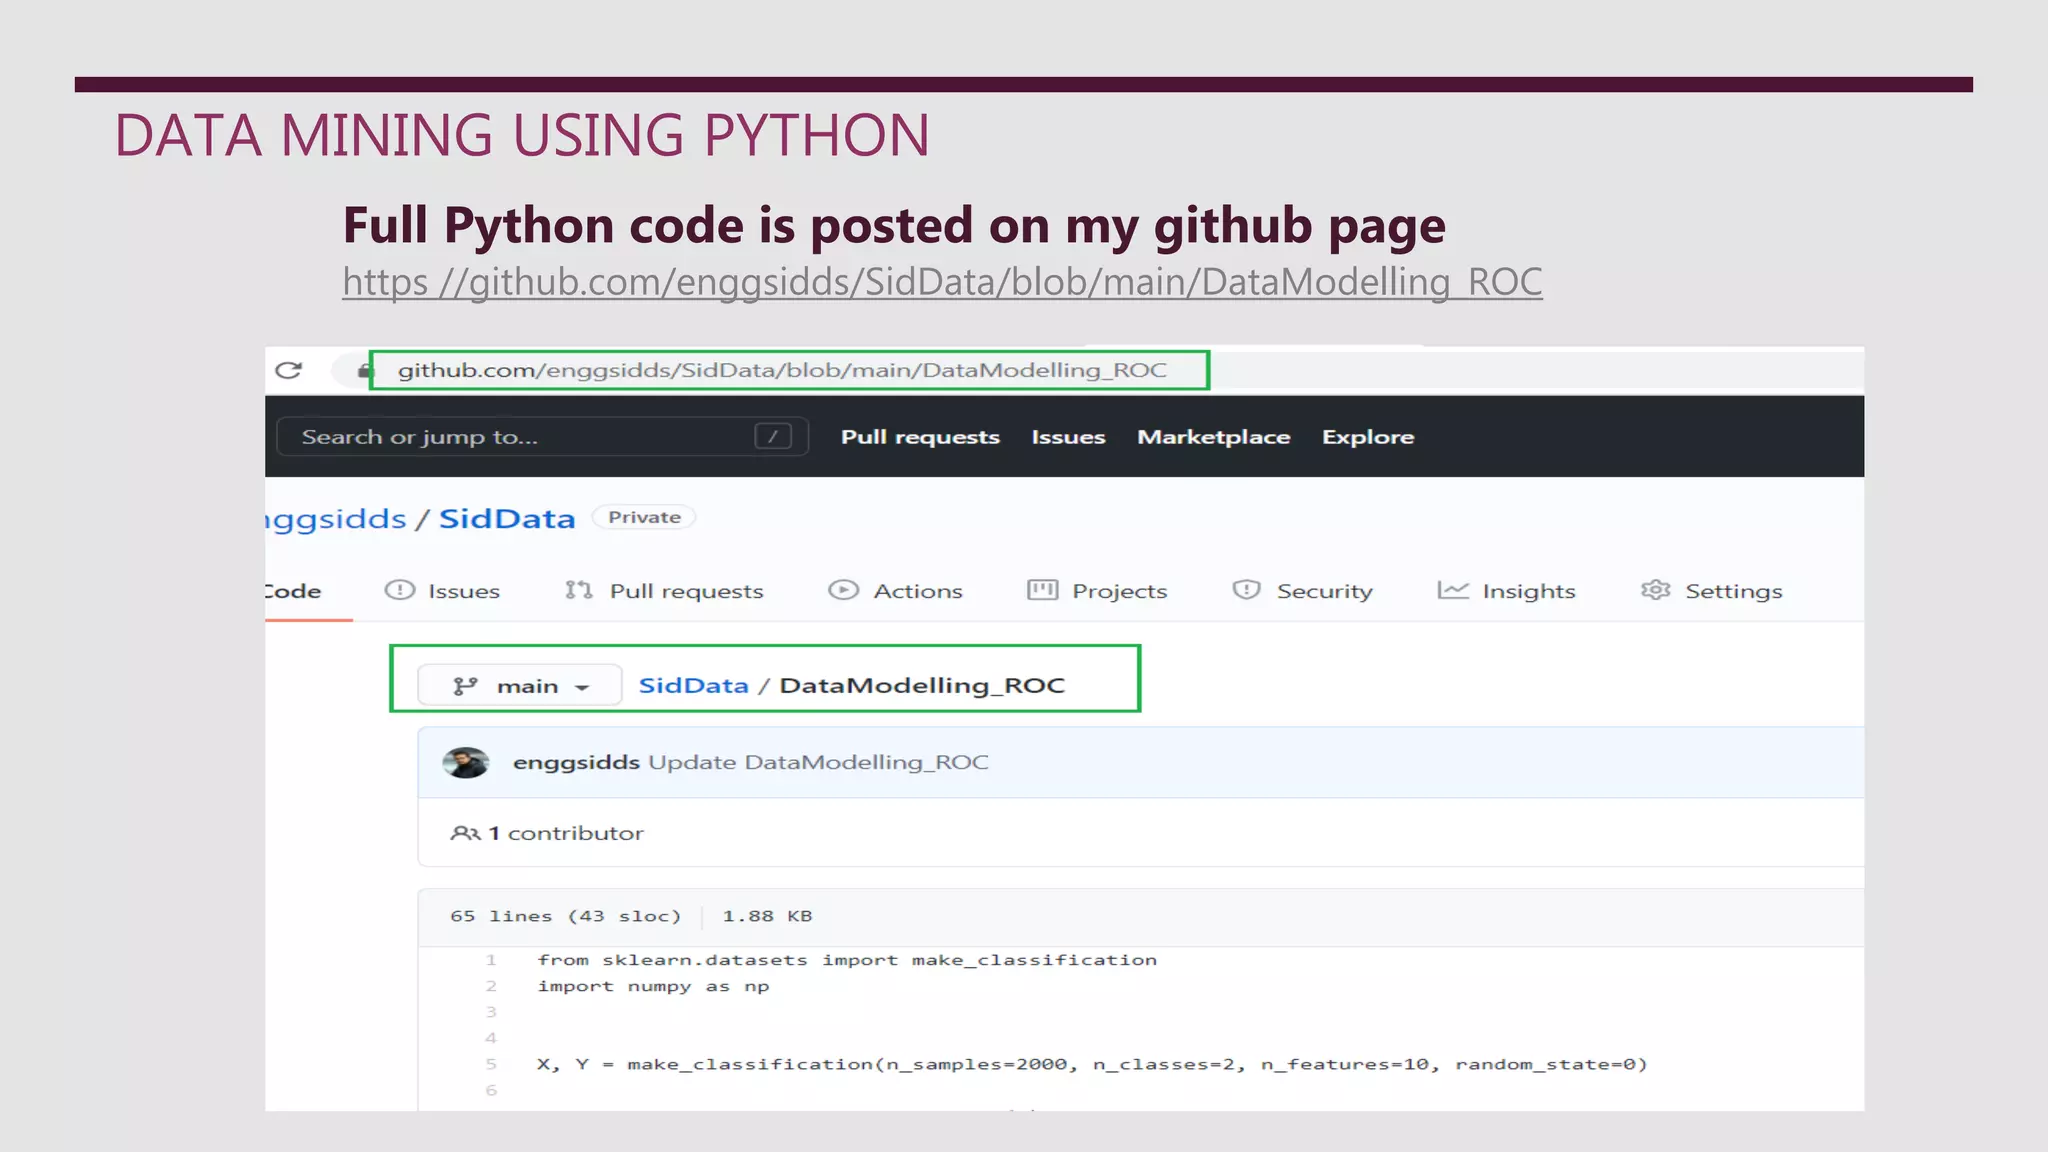Click the contributors people icon

click(x=465, y=833)
